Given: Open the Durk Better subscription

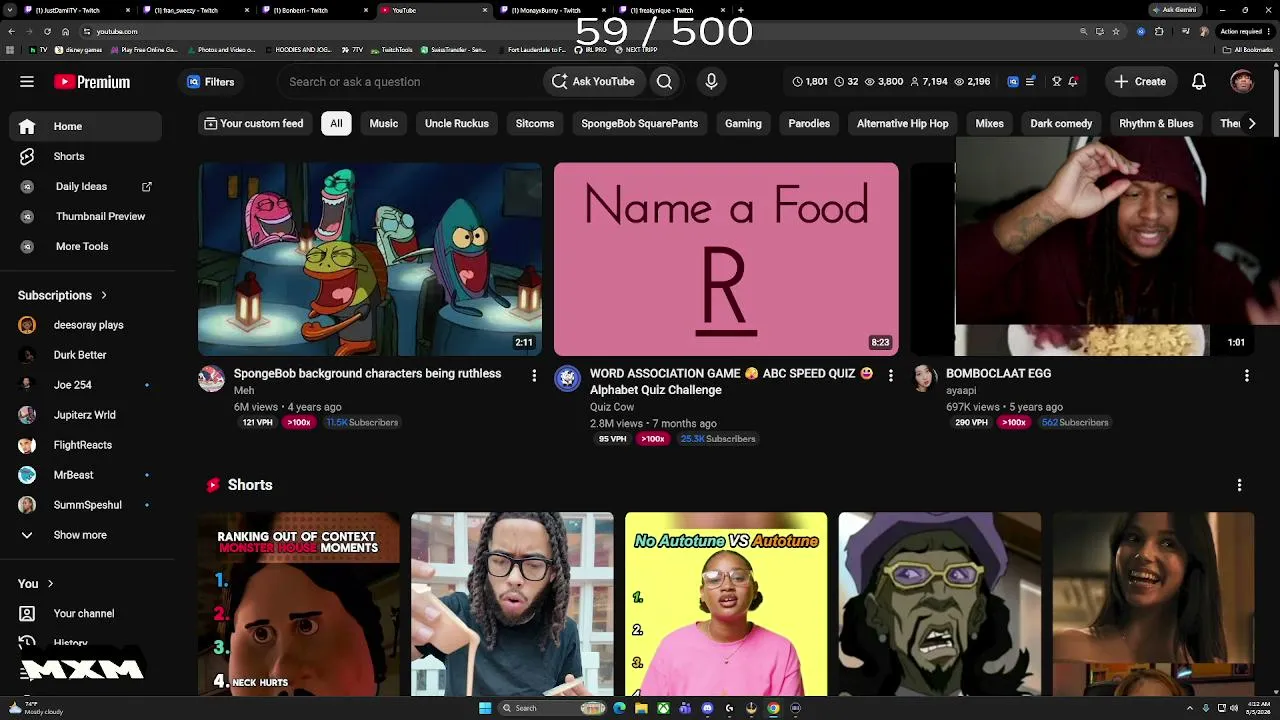Looking at the screenshot, I should (85, 355).
